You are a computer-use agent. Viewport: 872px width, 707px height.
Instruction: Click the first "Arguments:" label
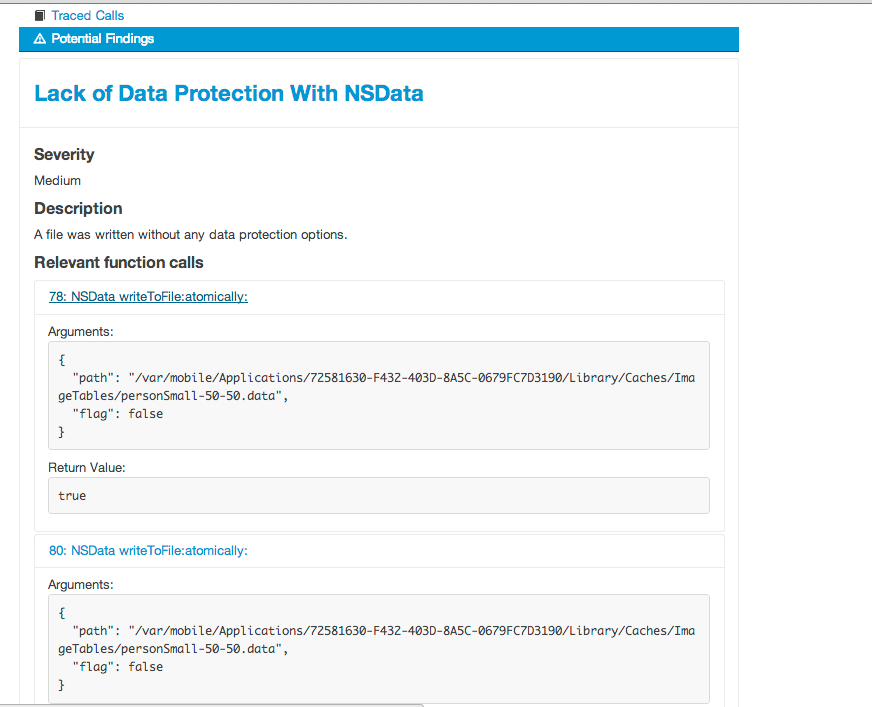(x=81, y=331)
